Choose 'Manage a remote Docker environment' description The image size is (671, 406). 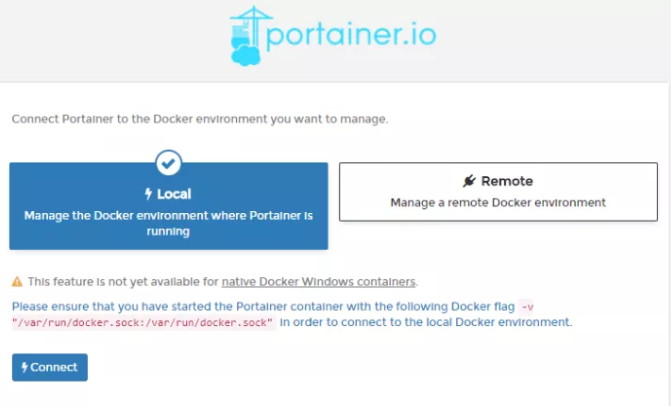tap(498, 202)
